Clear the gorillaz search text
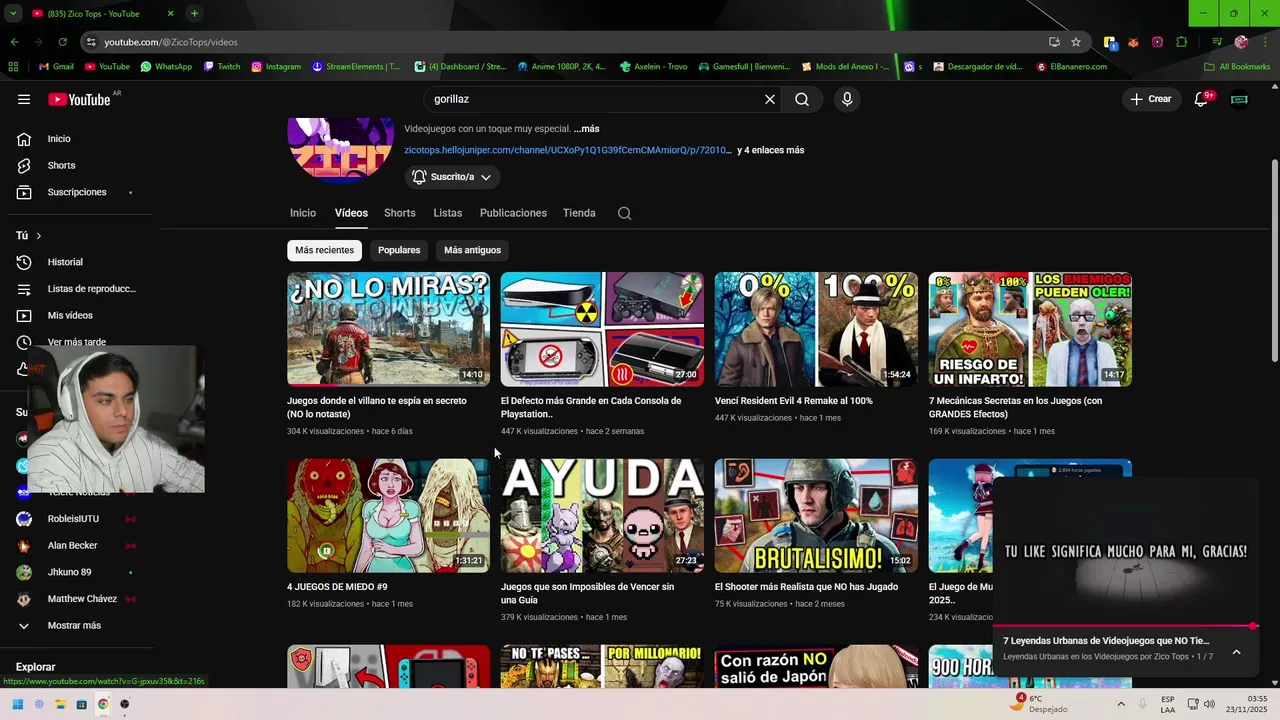 coord(770,99)
